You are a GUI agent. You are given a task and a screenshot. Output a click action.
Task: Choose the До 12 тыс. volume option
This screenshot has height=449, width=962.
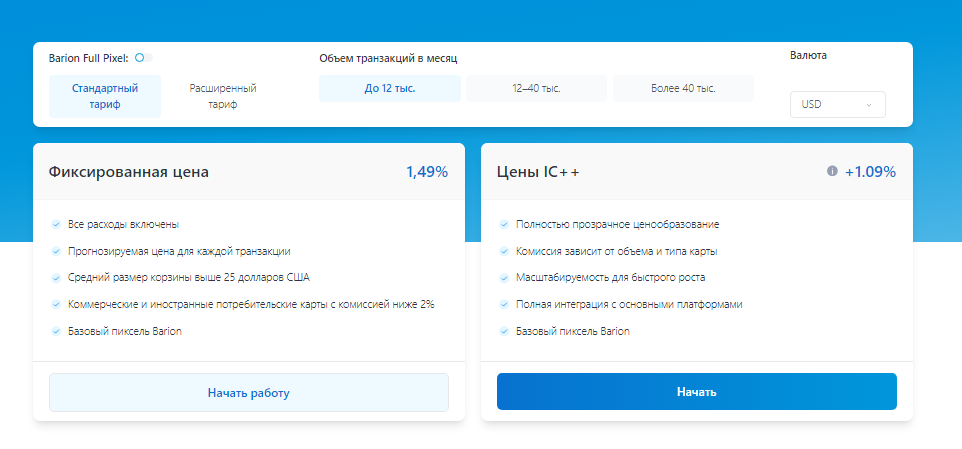(x=390, y=88)
